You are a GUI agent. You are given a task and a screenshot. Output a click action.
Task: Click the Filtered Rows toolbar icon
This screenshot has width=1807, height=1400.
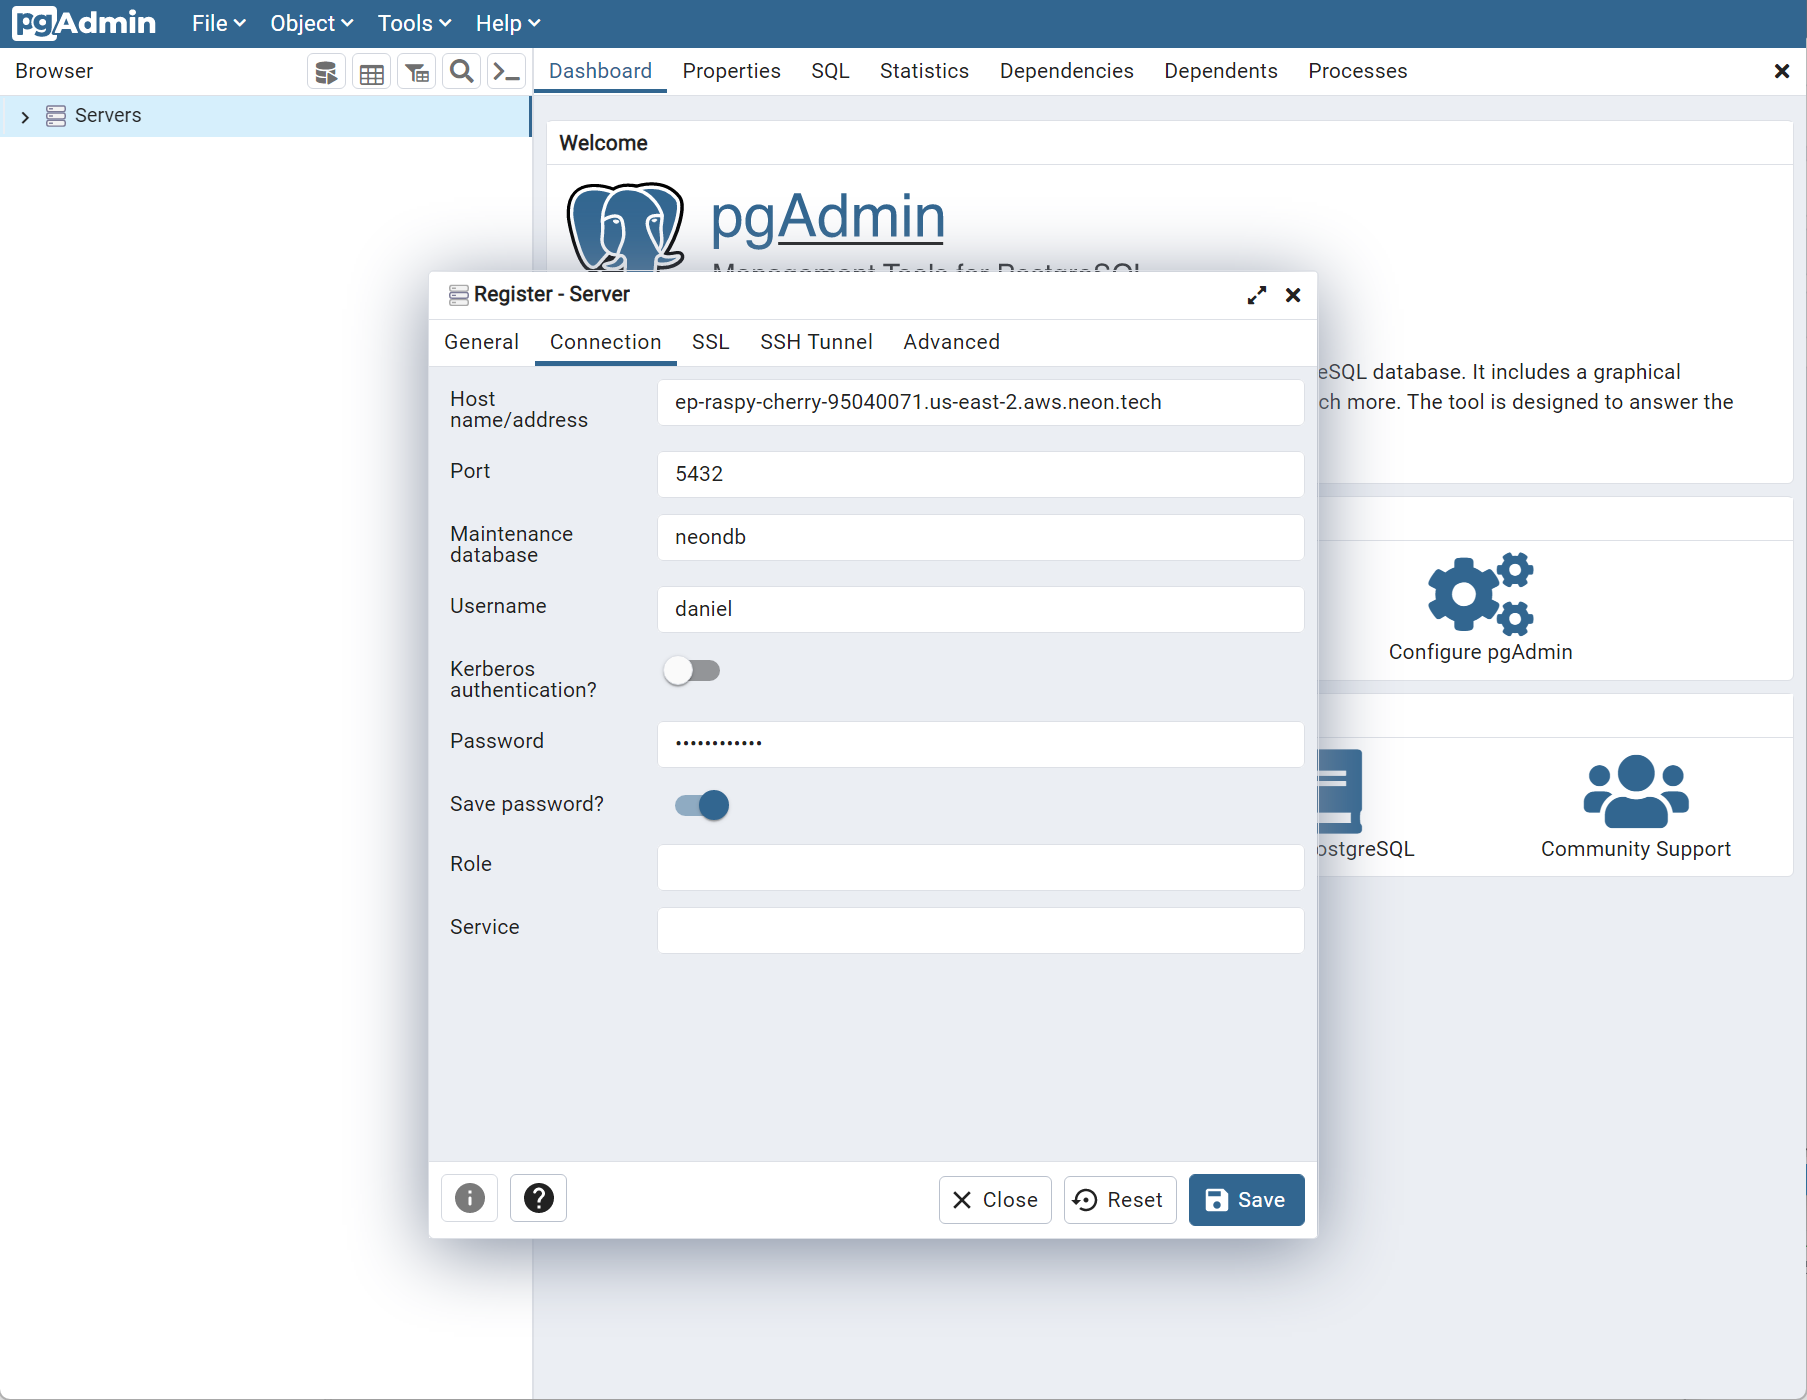coord(417,72)
